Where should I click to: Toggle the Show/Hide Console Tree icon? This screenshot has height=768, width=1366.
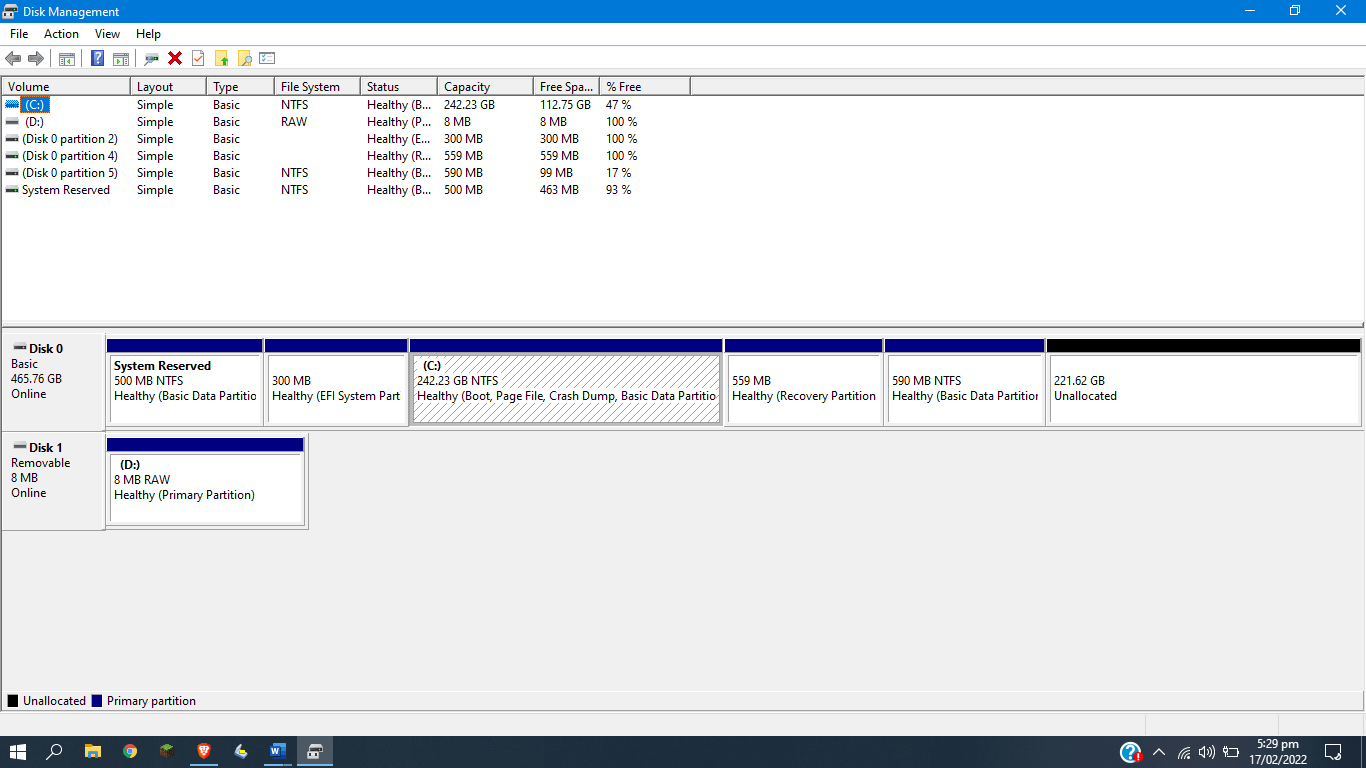[x=67, y=59]
